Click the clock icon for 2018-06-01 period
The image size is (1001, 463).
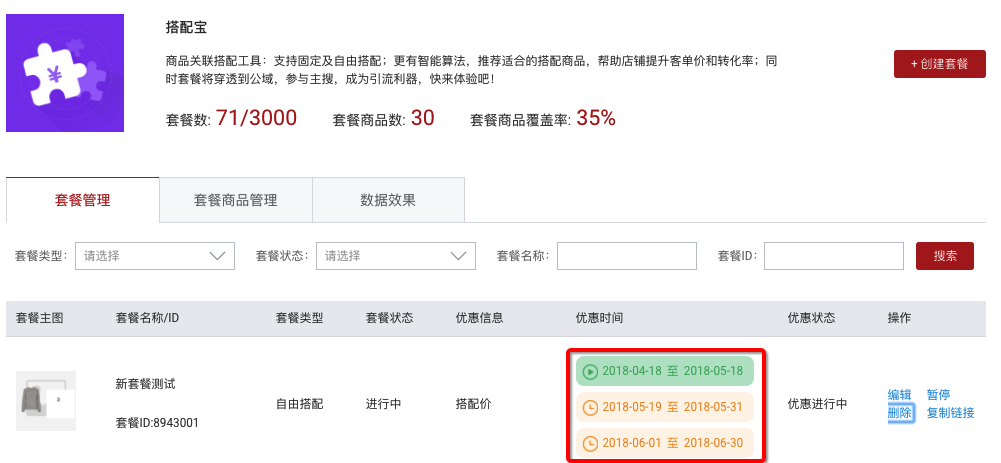pyautogui.click(x=591, y=443)
